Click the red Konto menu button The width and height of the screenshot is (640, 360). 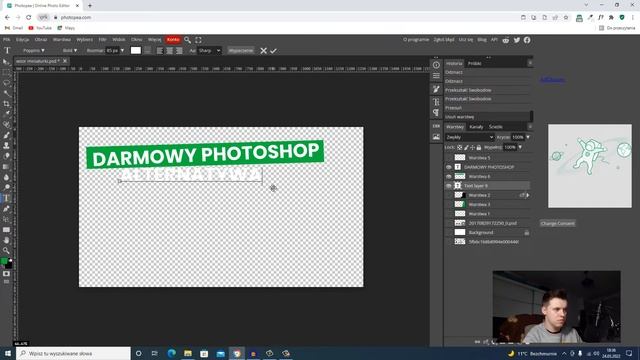click(173, 40)
